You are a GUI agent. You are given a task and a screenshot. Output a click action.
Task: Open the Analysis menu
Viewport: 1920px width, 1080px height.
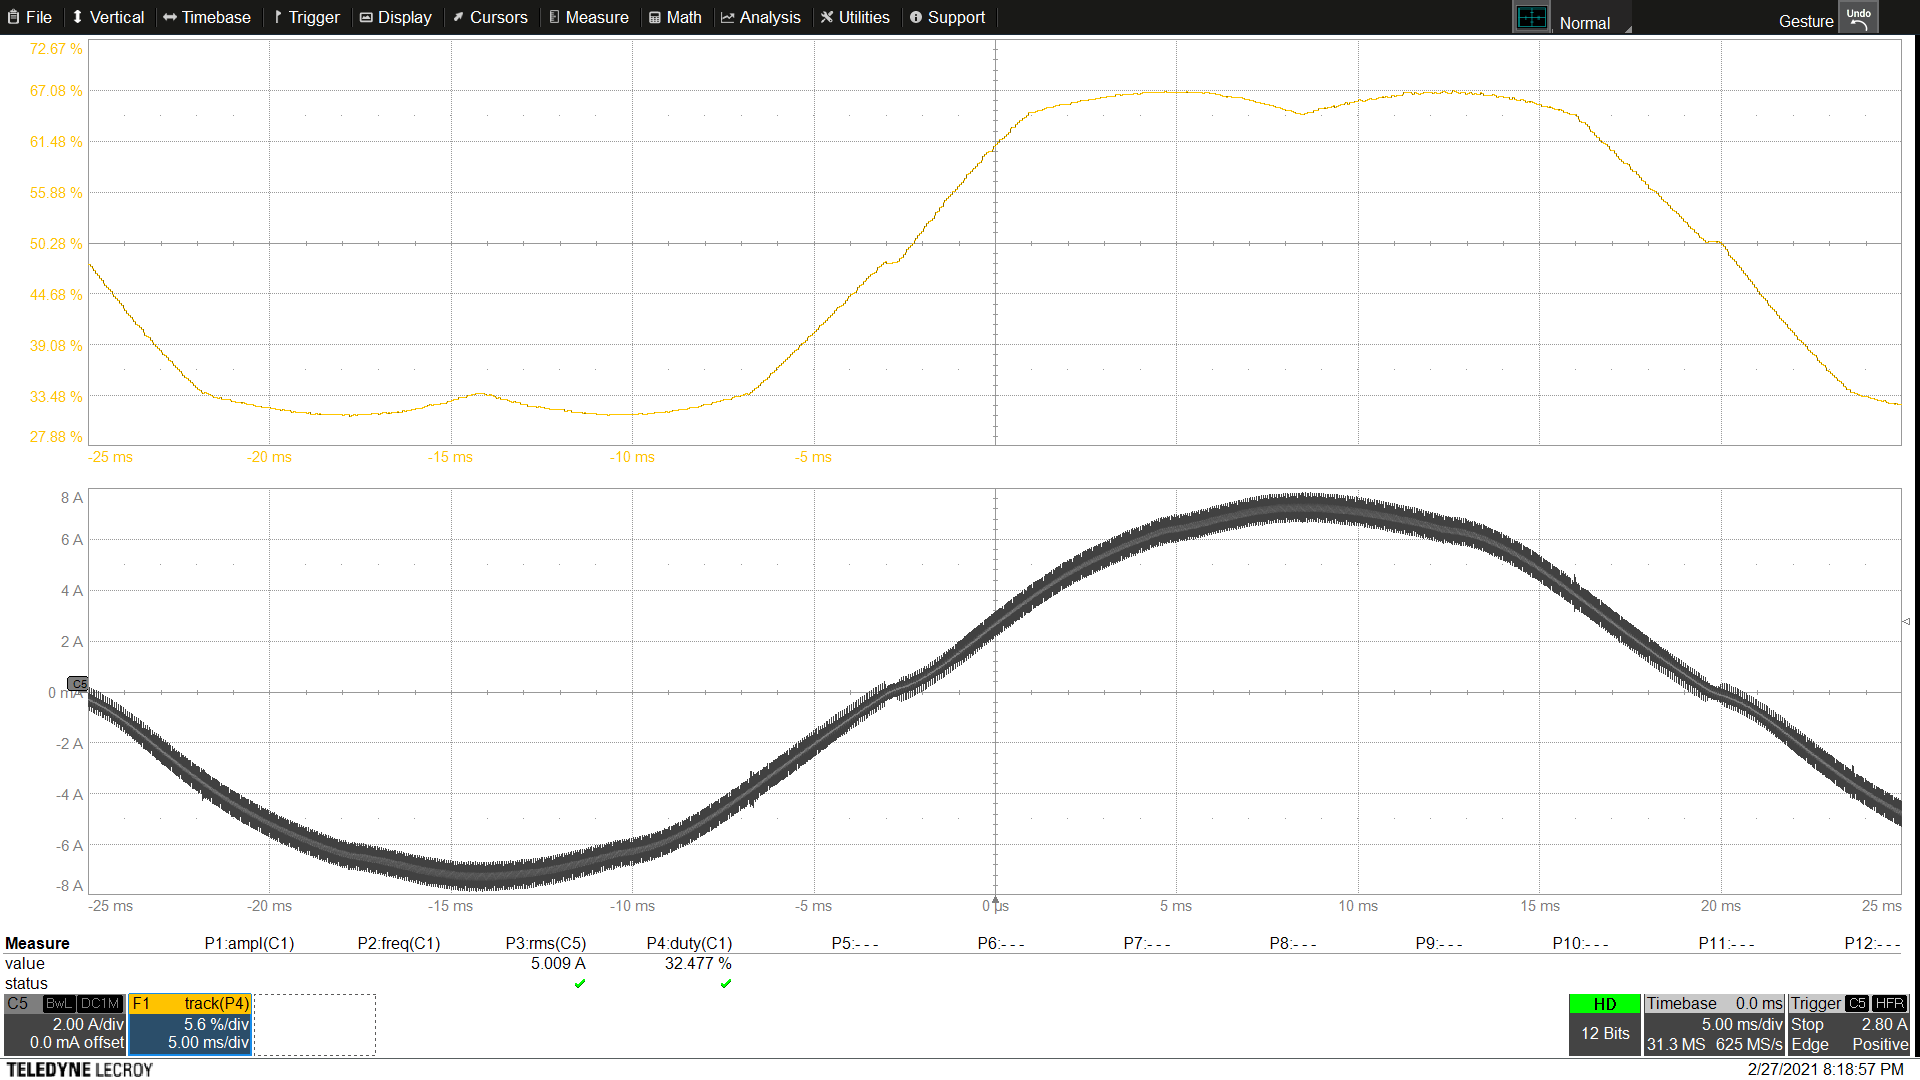point(761,17)
